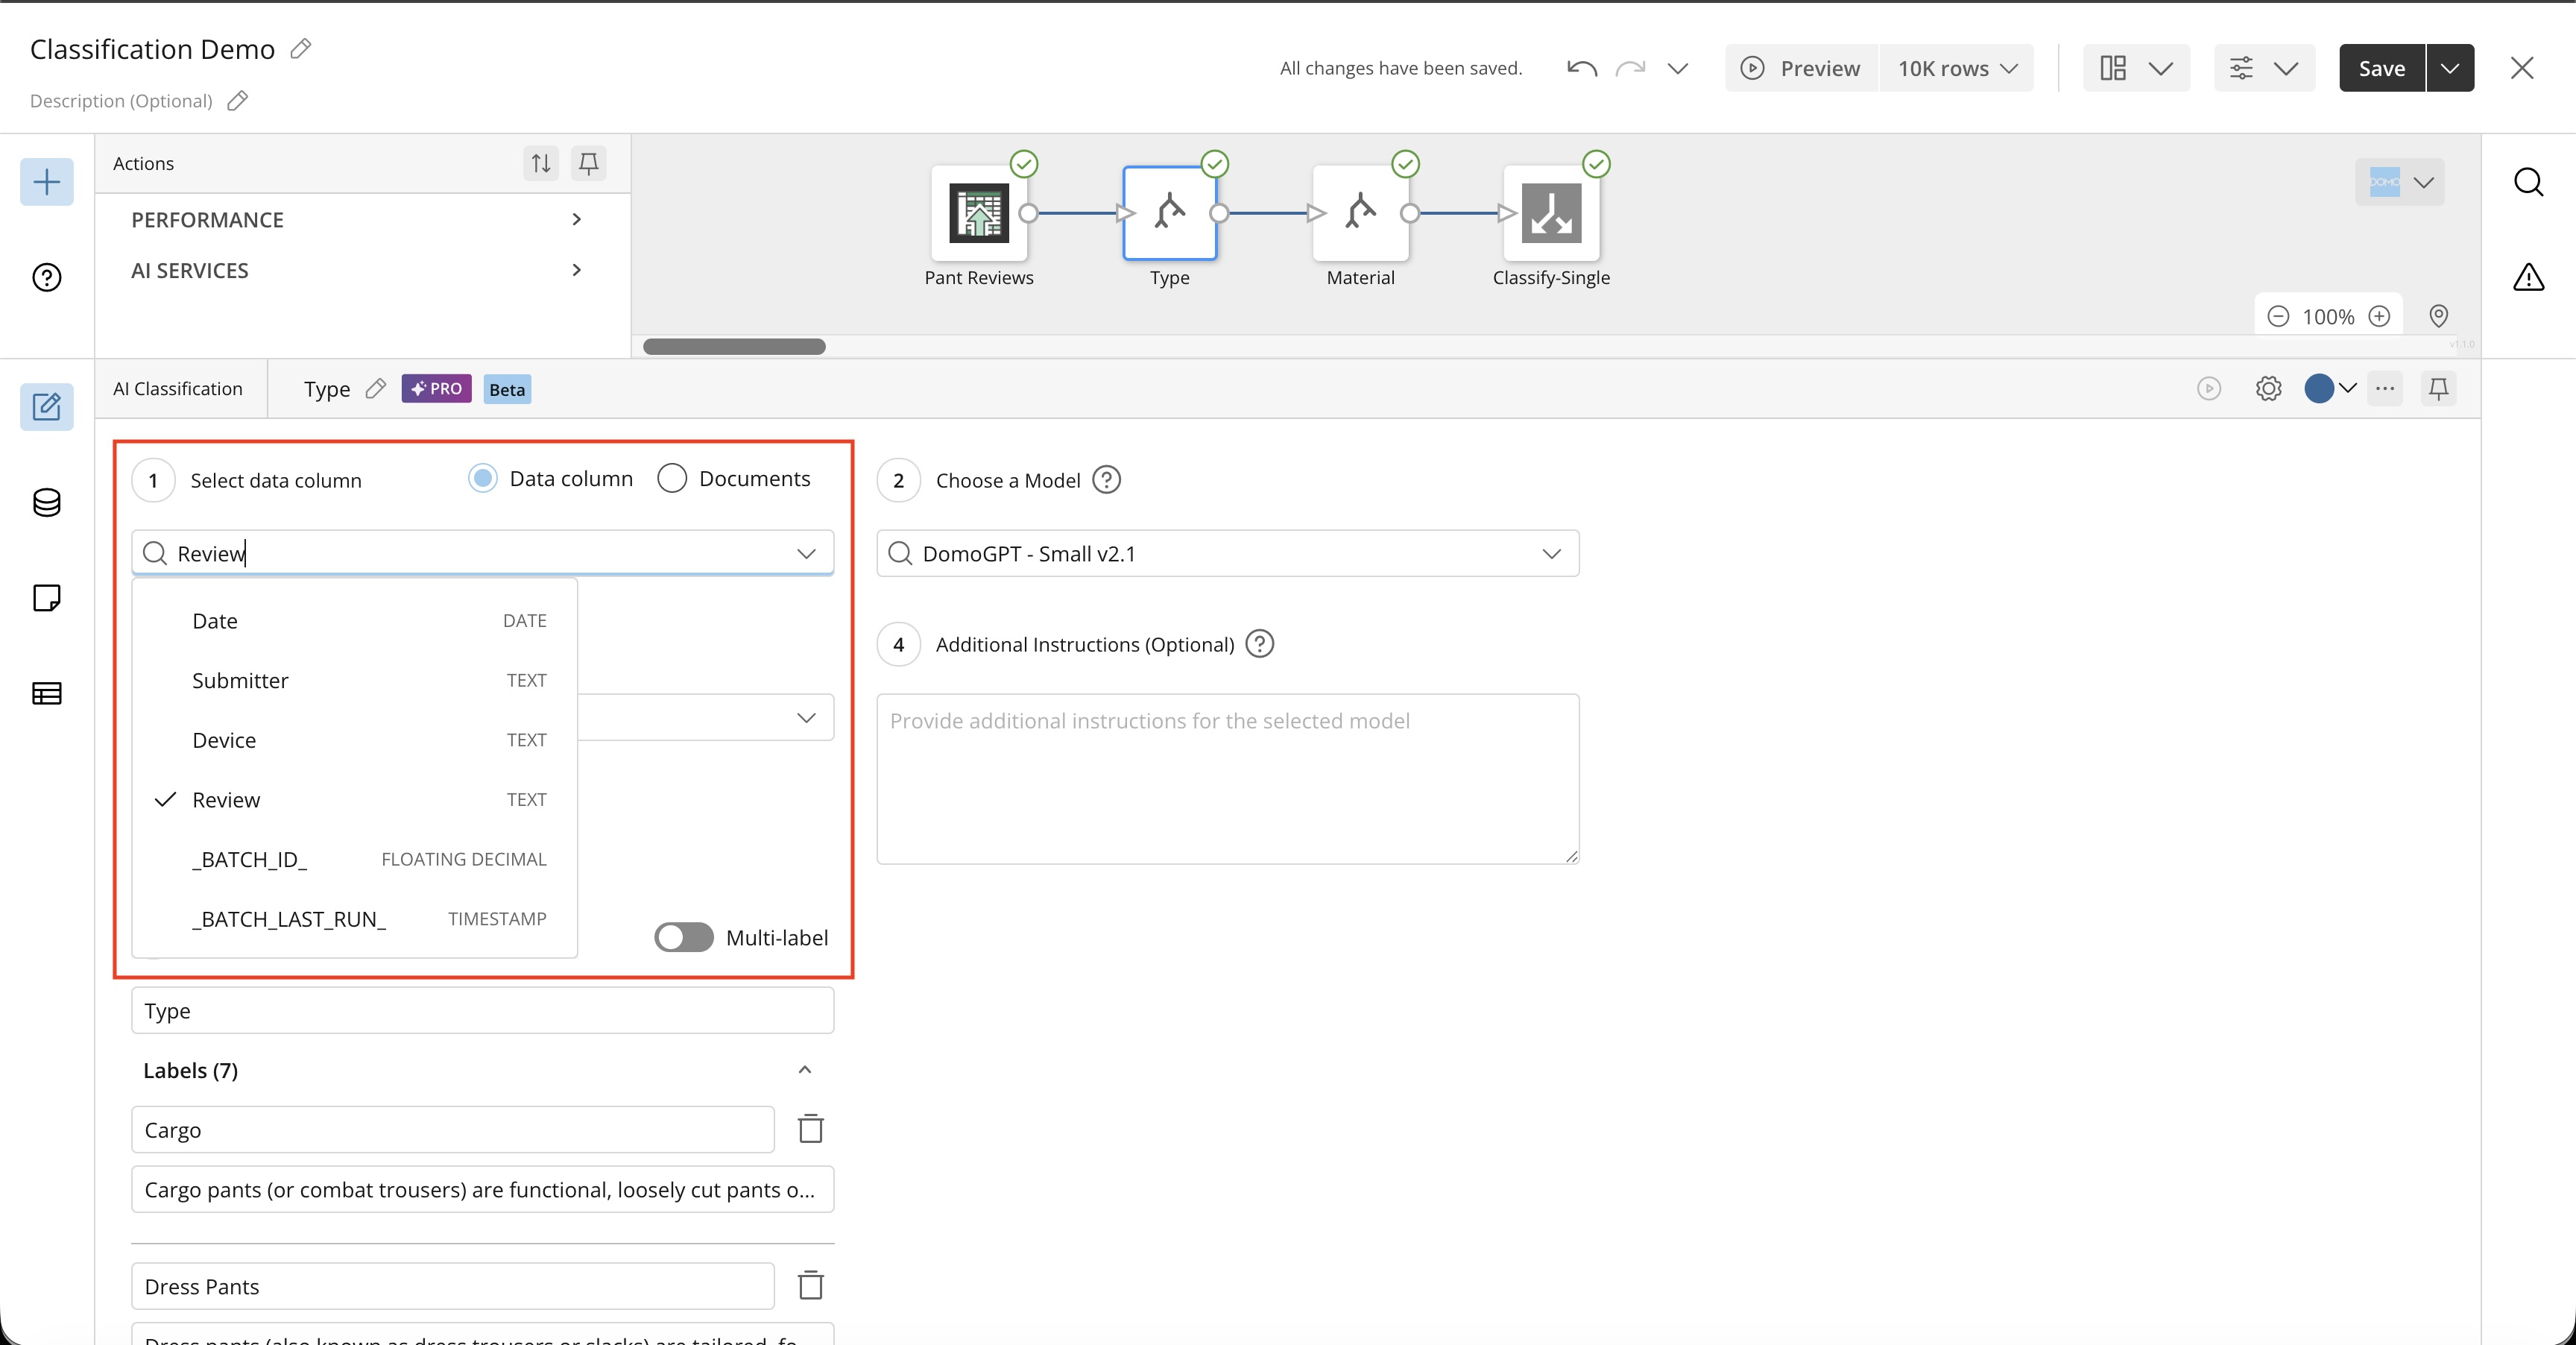Expand the PERFORMANCE category
The image size is (2576, 1345).
356,219
